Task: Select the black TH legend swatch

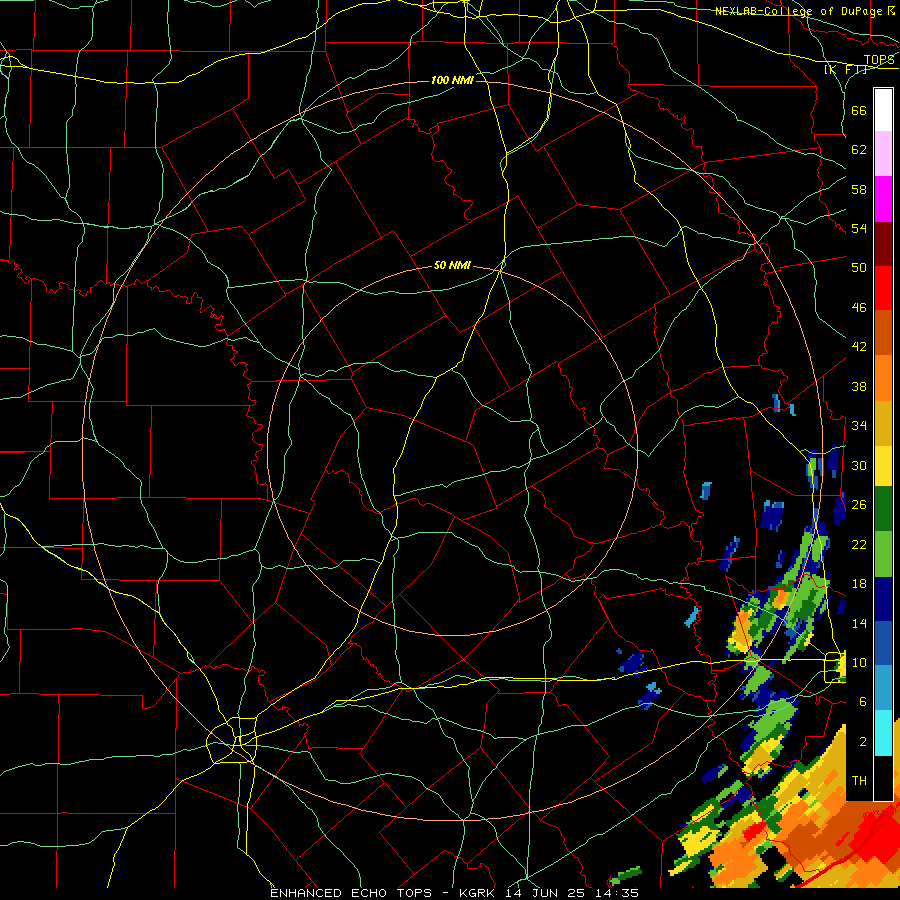Action: (x=883, y=778)
